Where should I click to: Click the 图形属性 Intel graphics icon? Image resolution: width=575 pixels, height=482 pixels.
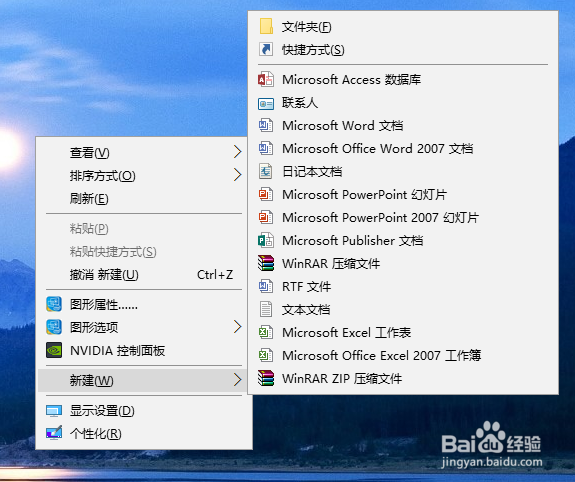54,304
